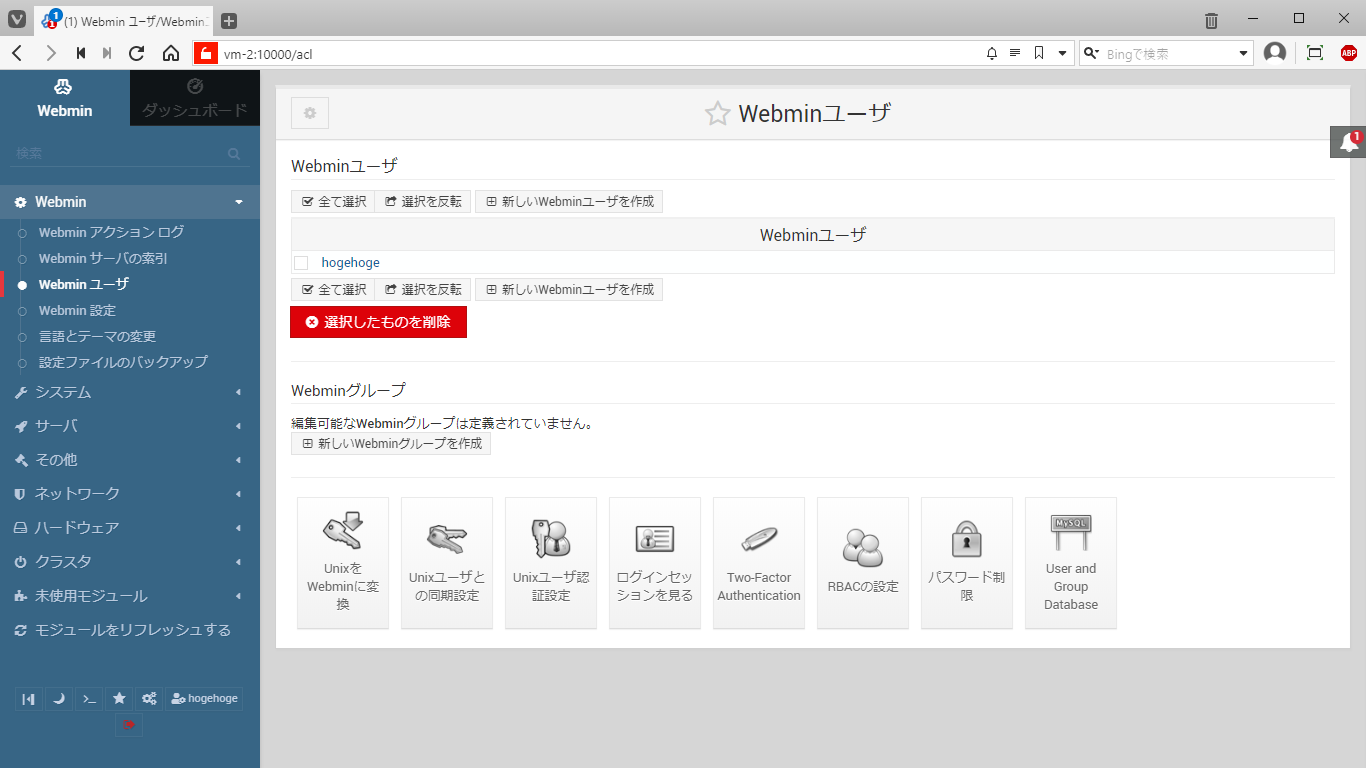Click モジュールをリフレッシュする in sidebar

(x=130, y=630)
